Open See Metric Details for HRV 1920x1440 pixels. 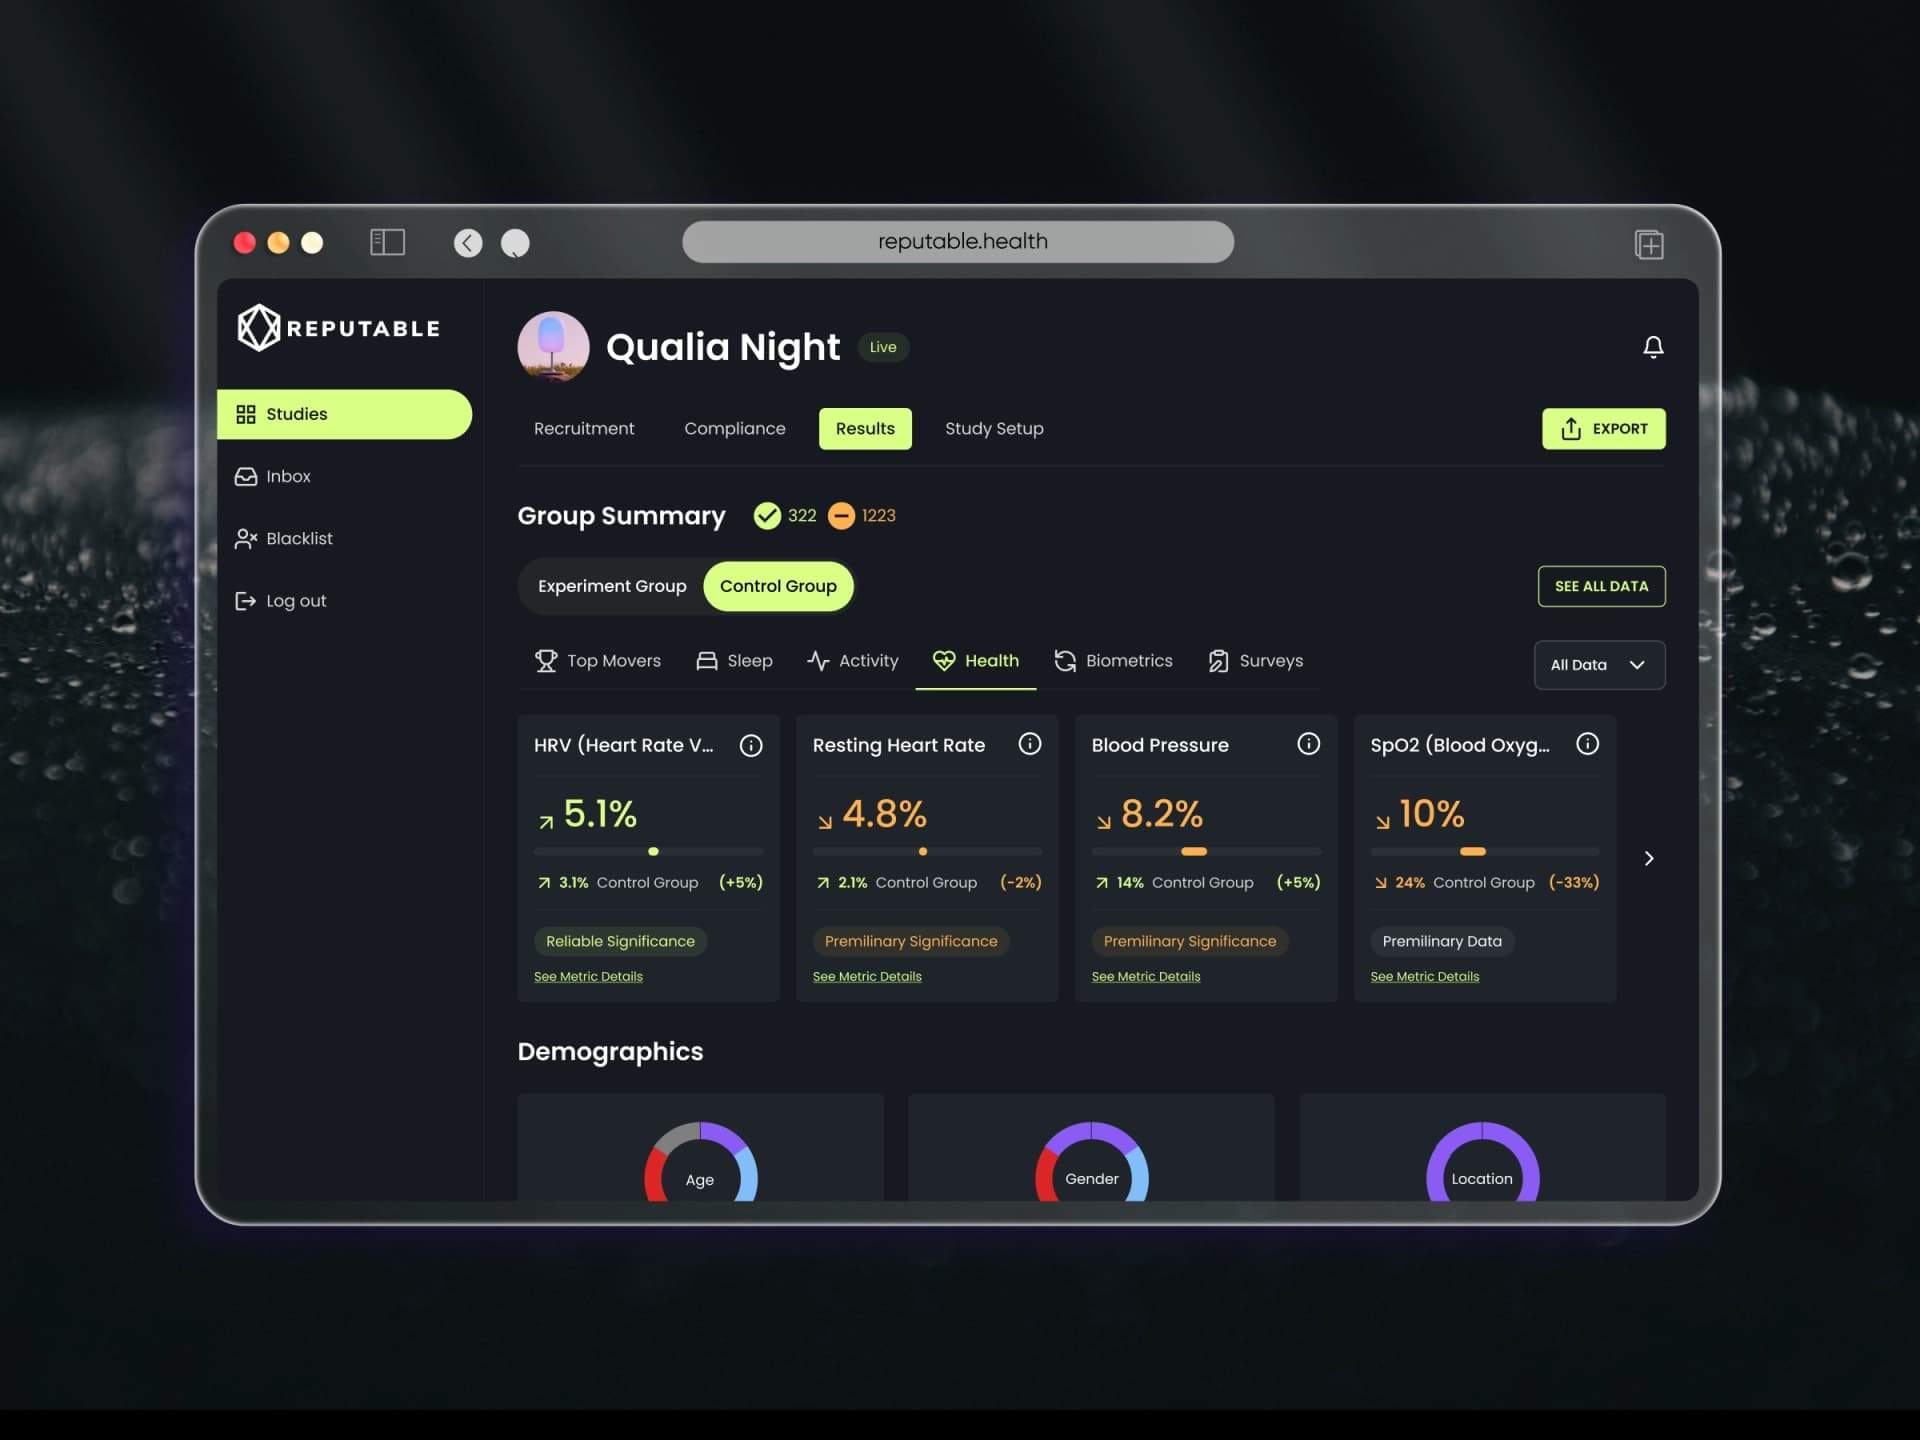point(588,977)
